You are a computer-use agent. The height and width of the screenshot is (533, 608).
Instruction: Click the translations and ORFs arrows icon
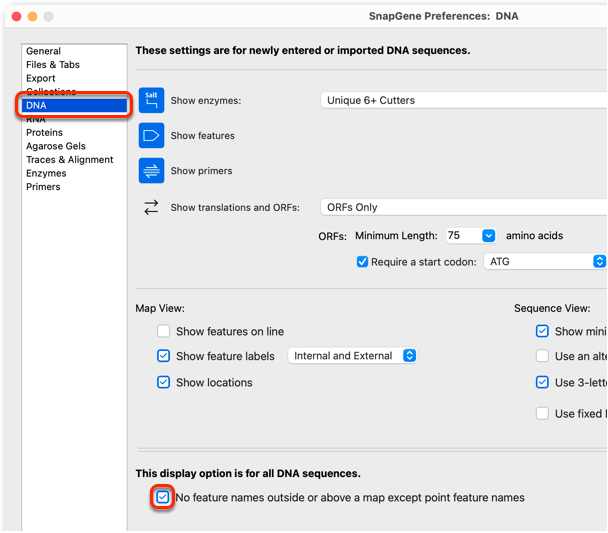click(x=151, y=207)
